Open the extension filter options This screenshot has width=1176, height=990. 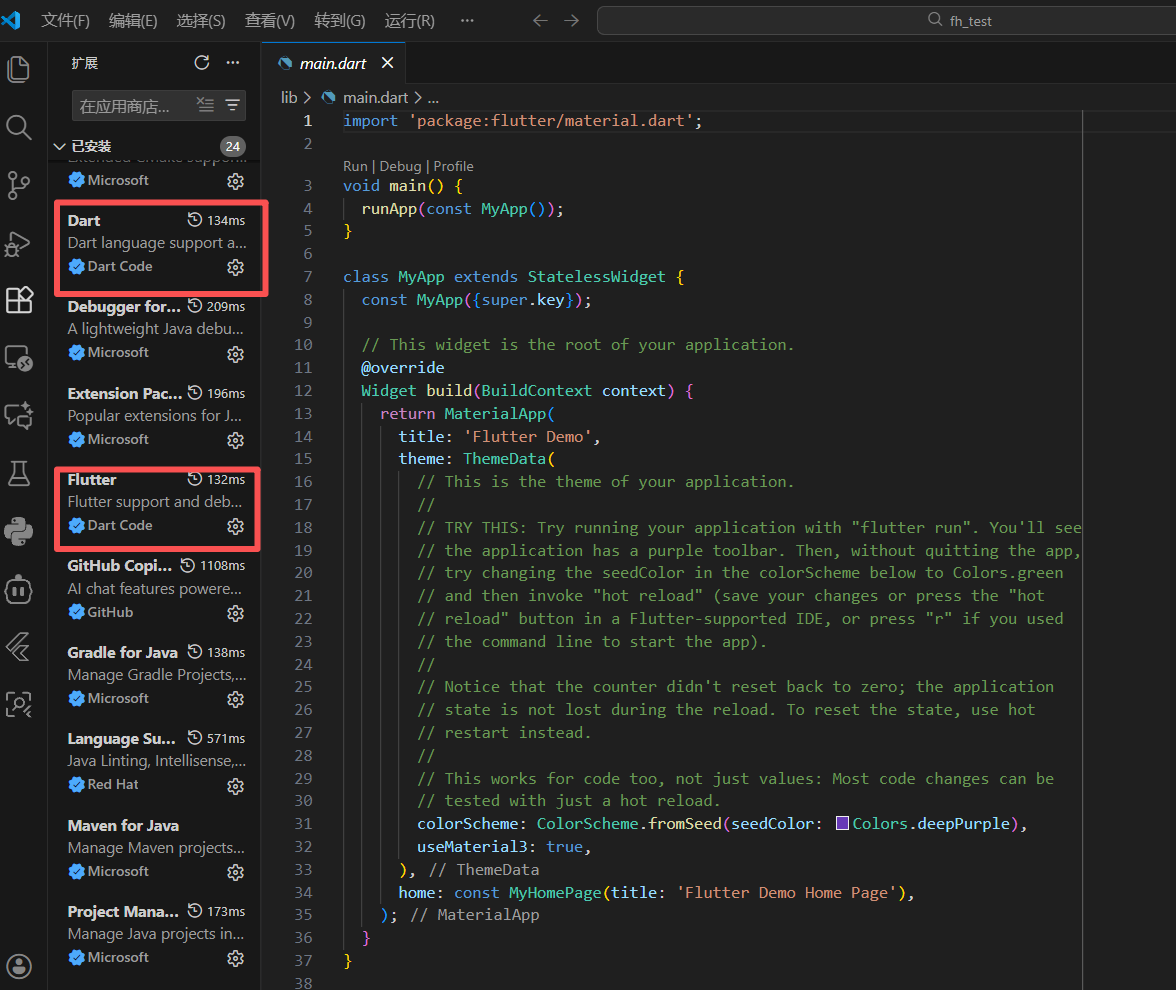coord(232,105)
